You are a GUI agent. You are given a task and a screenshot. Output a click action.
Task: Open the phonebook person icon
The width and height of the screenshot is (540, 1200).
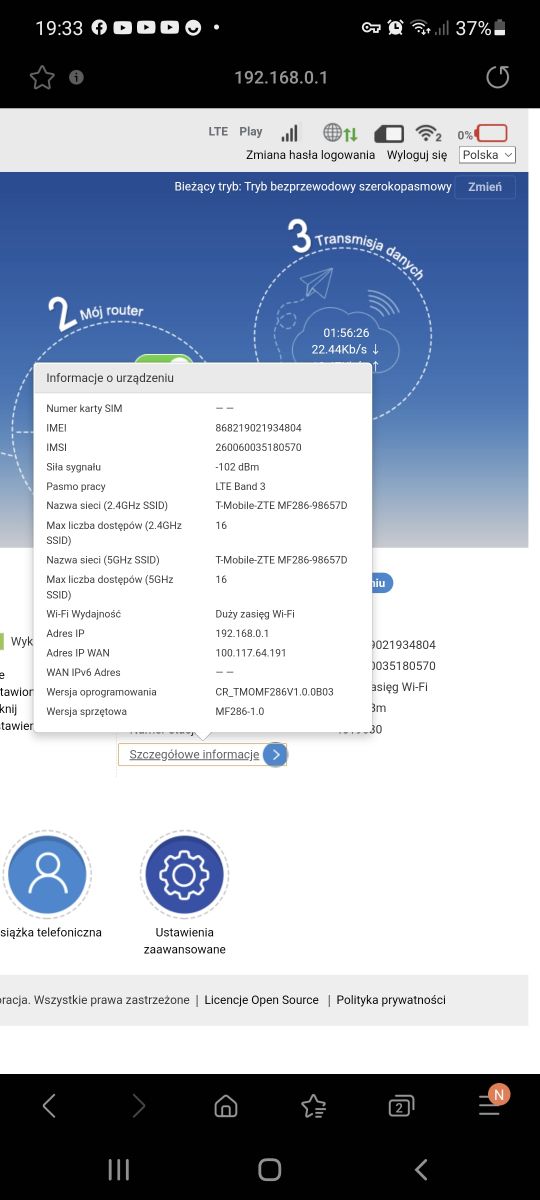[47, 874]
